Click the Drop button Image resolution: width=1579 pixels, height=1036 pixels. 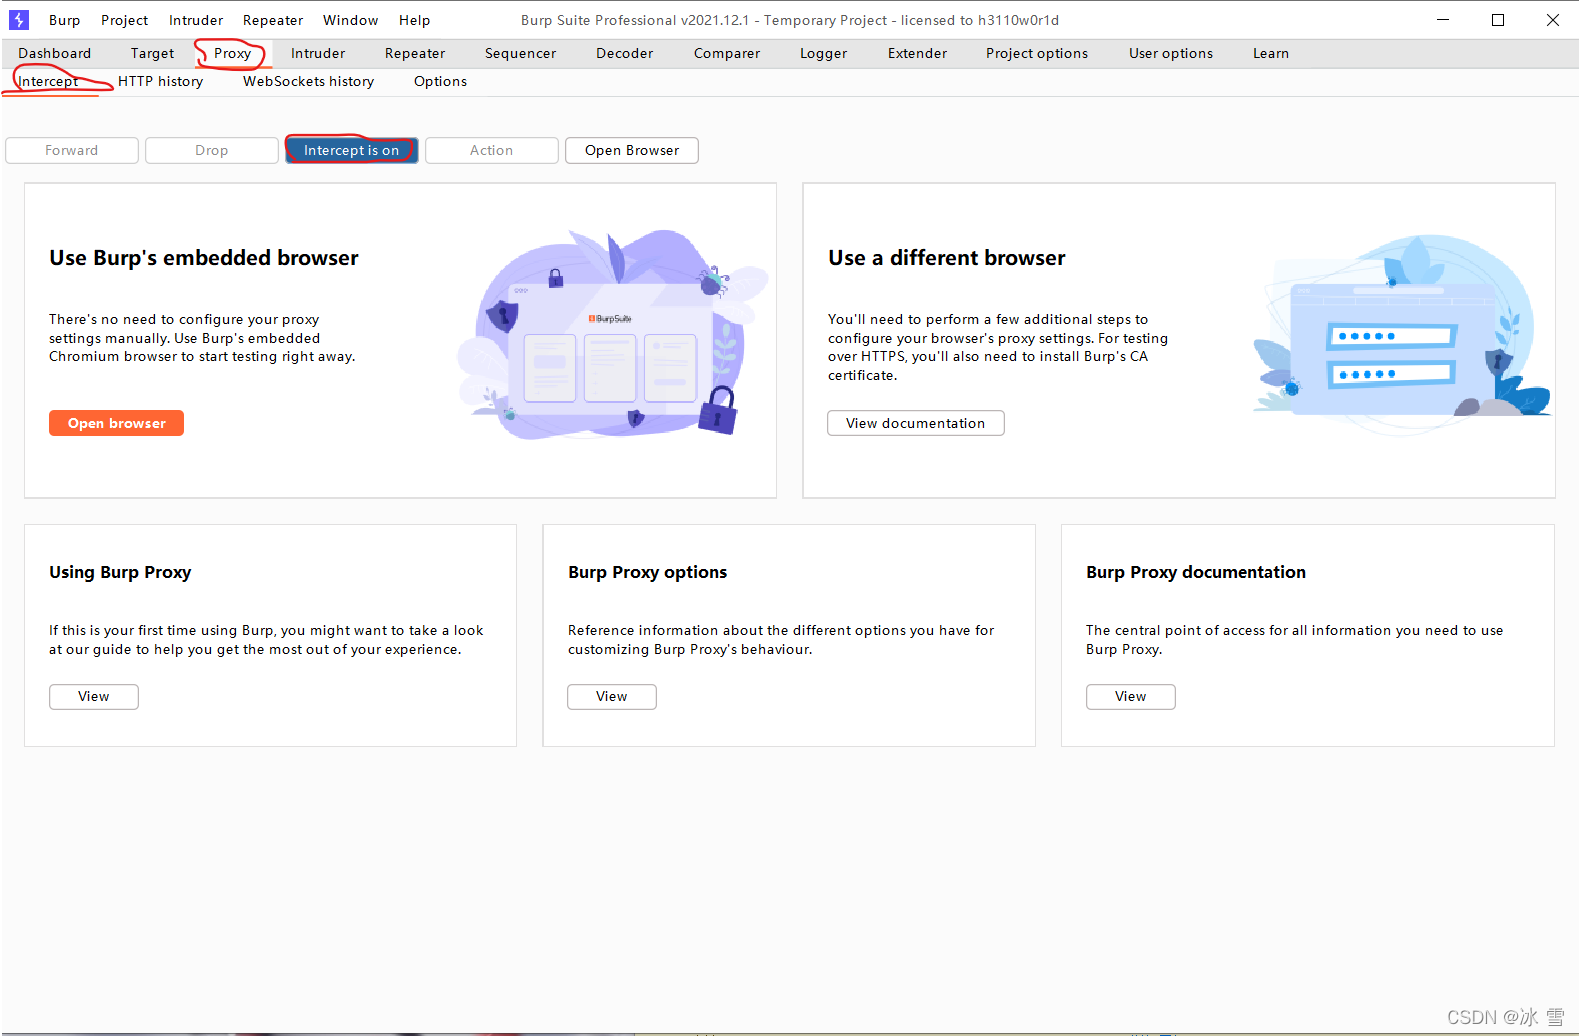tap(212, 150)
